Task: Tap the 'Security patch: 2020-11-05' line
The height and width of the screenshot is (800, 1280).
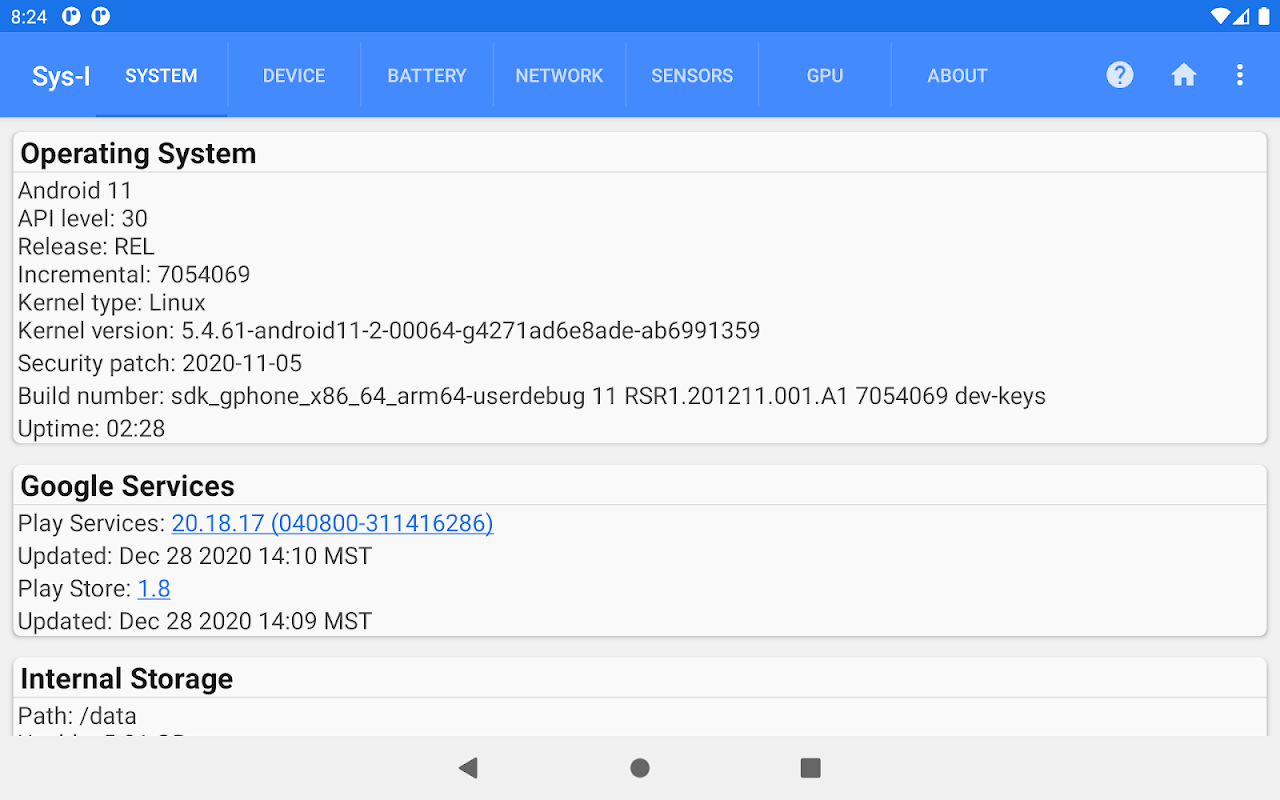Action: [160, 363]
